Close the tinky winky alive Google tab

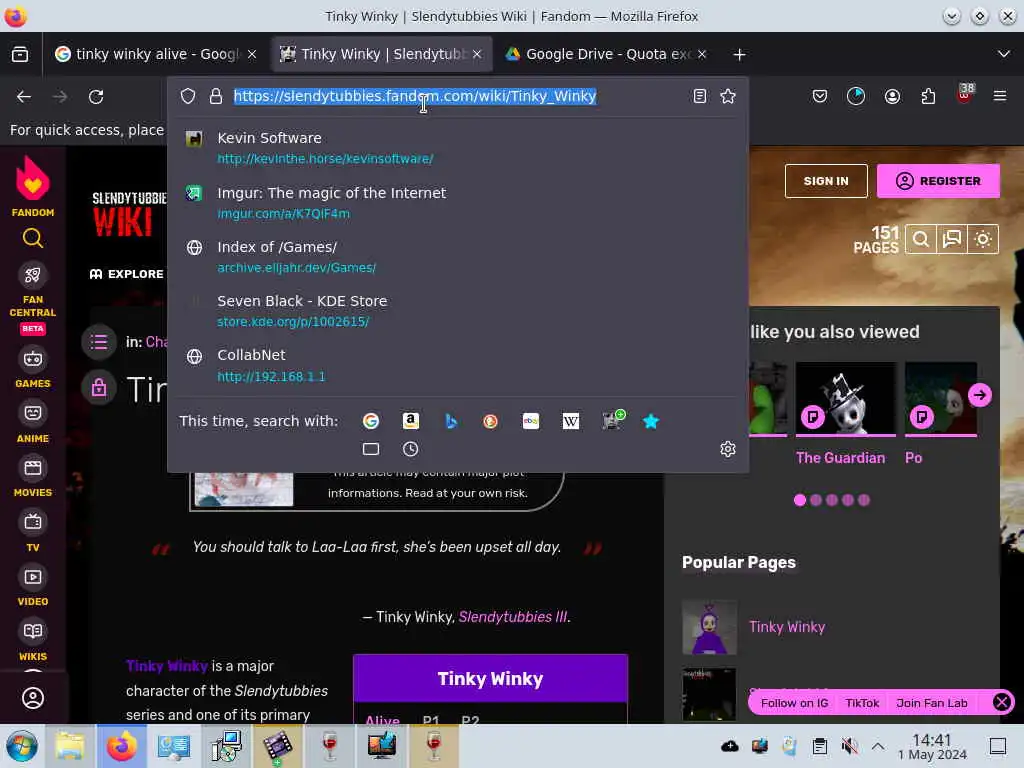252,54
